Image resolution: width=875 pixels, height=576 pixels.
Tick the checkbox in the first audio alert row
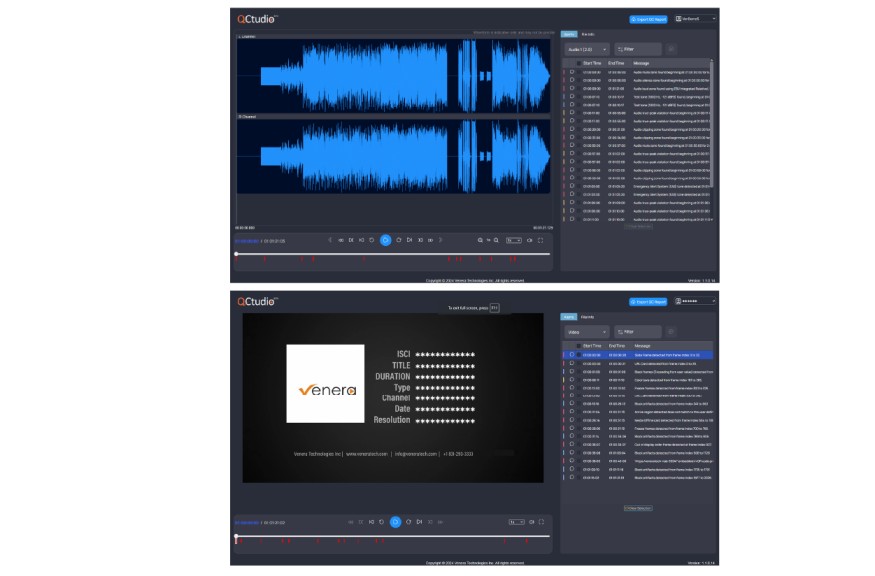[x=572, y=72]
